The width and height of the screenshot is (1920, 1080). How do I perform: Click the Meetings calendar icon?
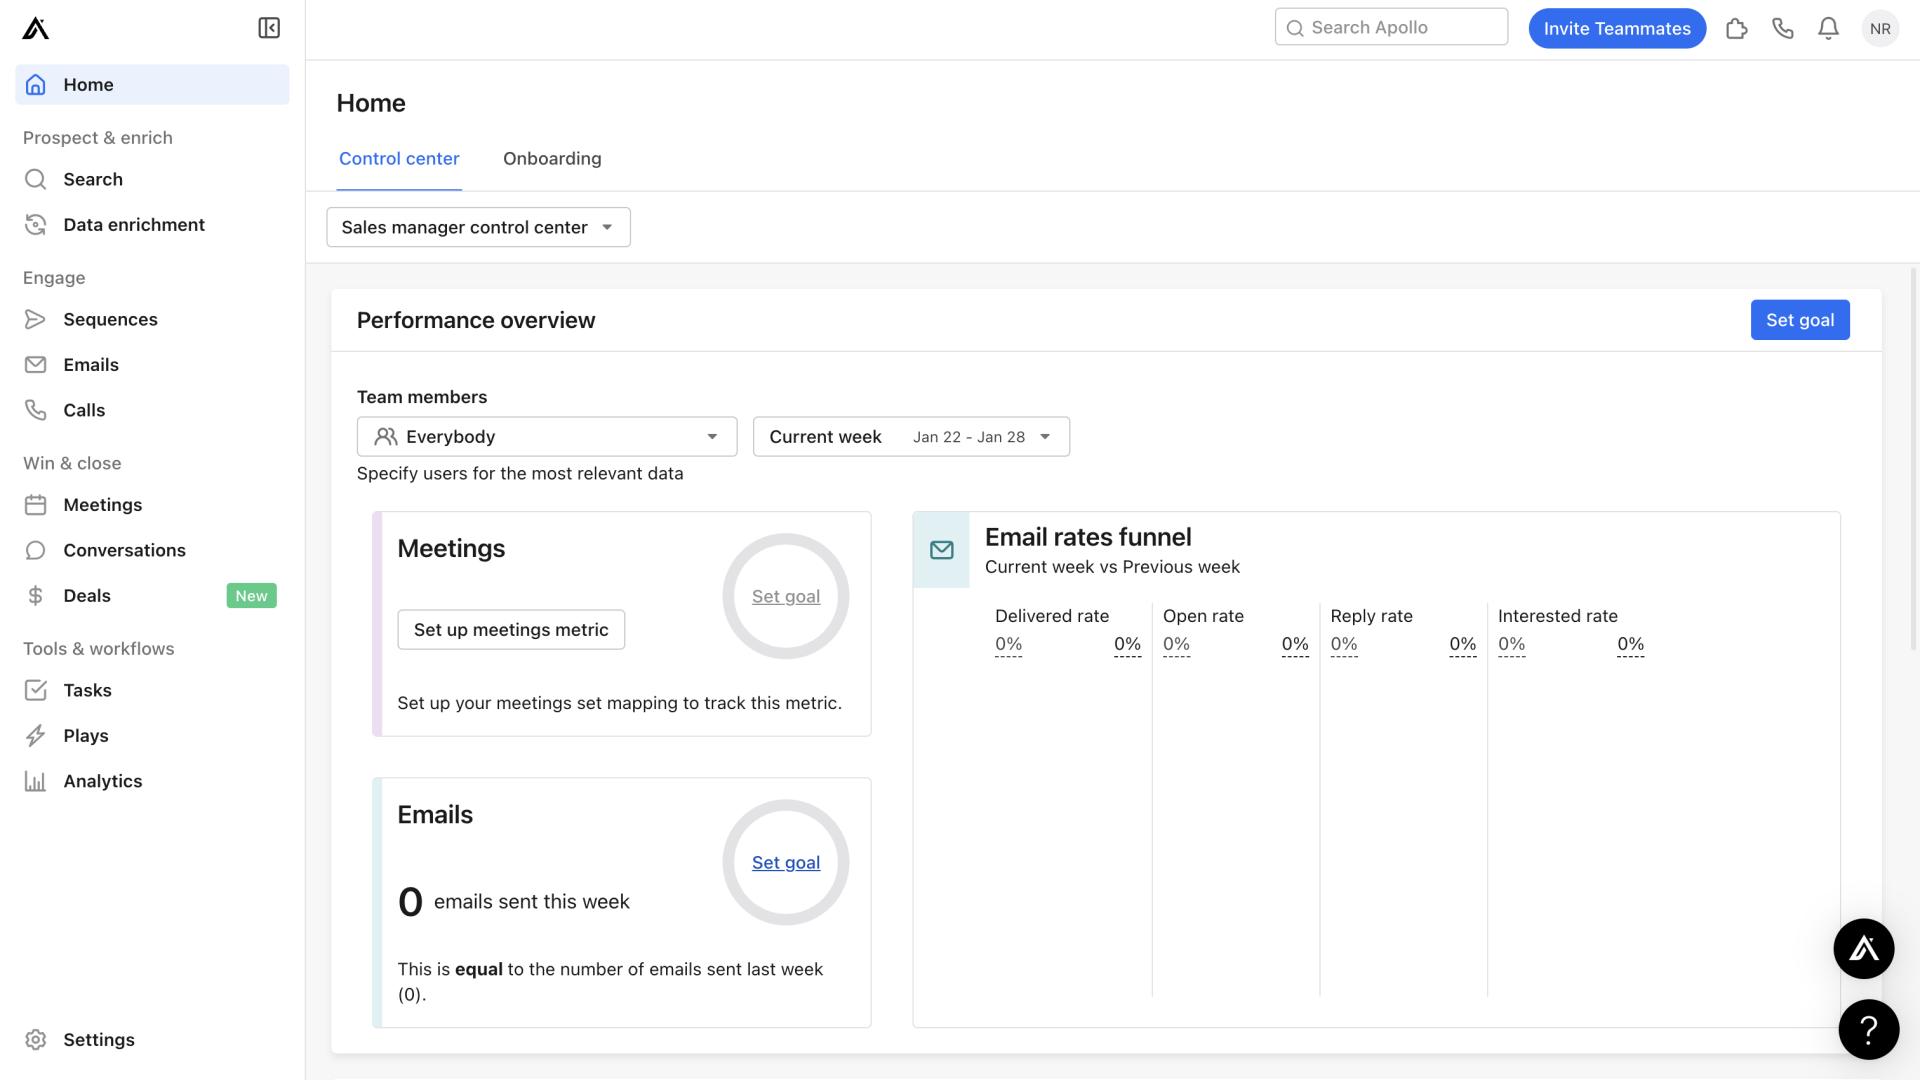[36, 505]
